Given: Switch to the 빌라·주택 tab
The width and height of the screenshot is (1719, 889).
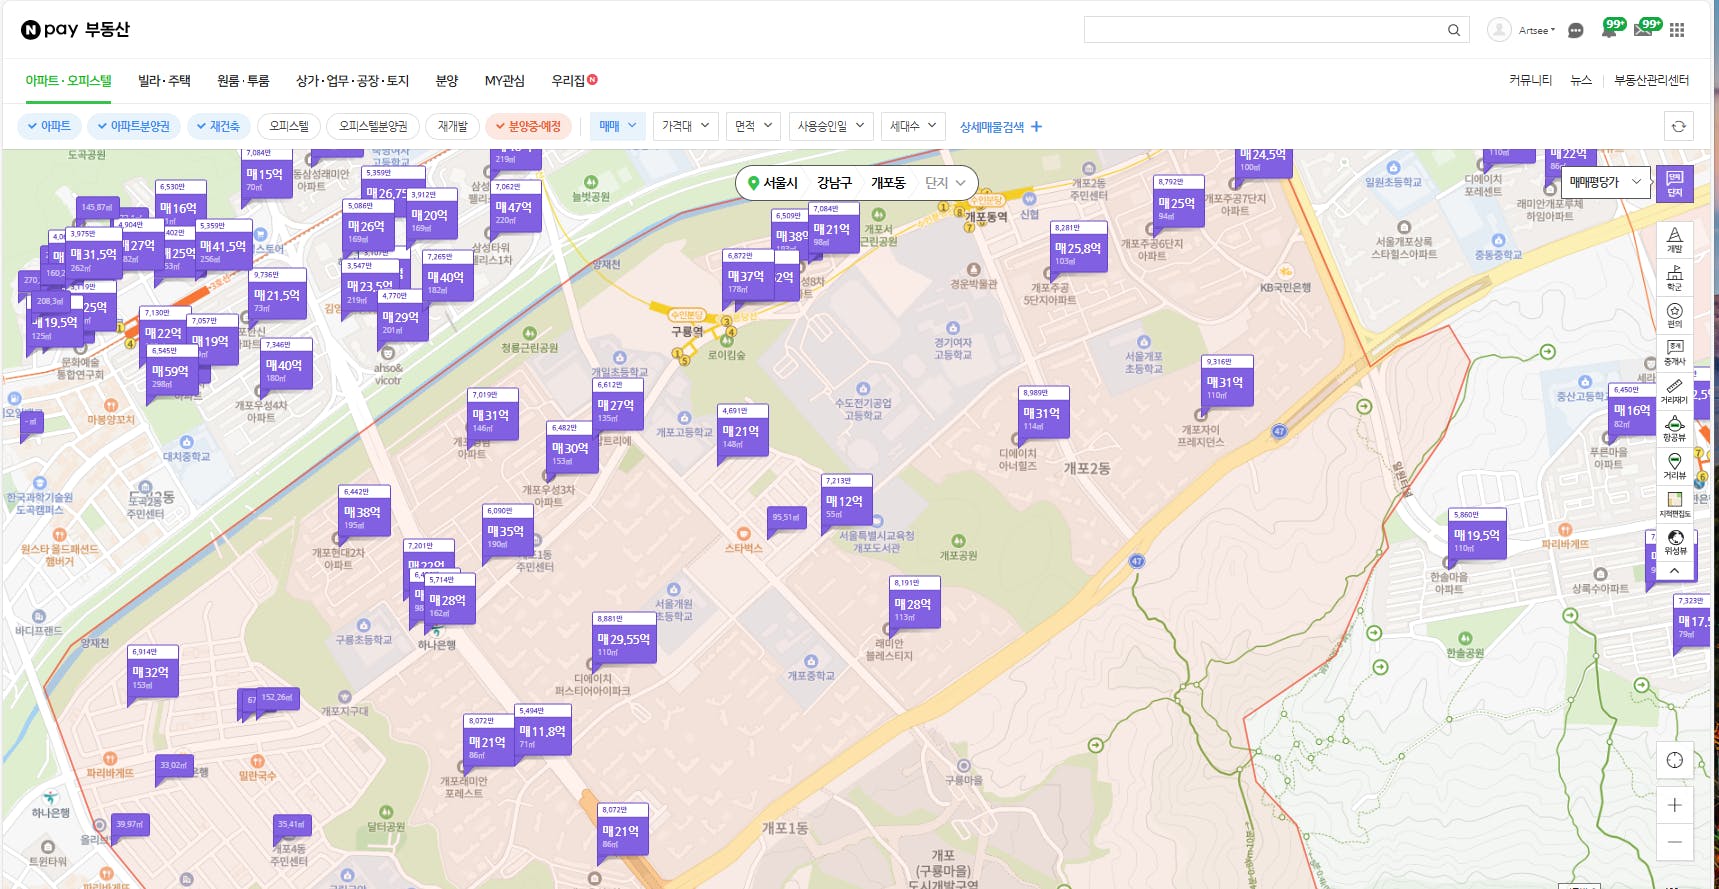Looking at the screenshot, I should pyautogui.click(x=164, y=81).
